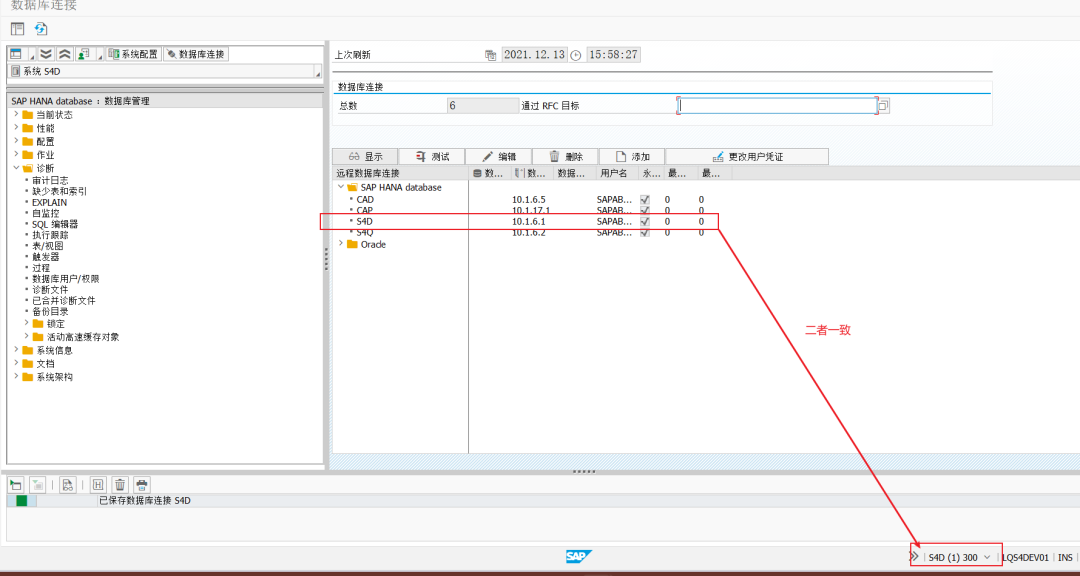This screenshot has height=576, width=1080.
Task: Click the green user settings icon
Action: coord(83,54)
